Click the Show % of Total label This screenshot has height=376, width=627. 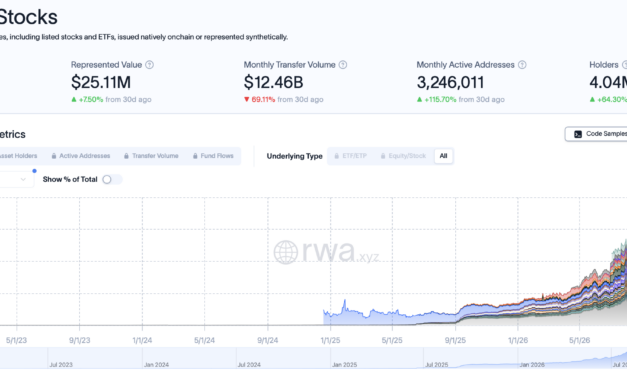[x=70, y=180]
